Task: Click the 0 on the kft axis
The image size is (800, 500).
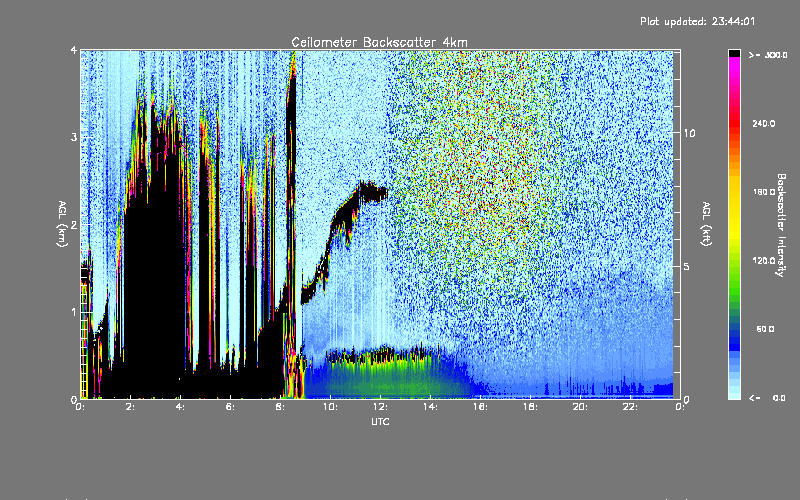Action: (687, 399)
